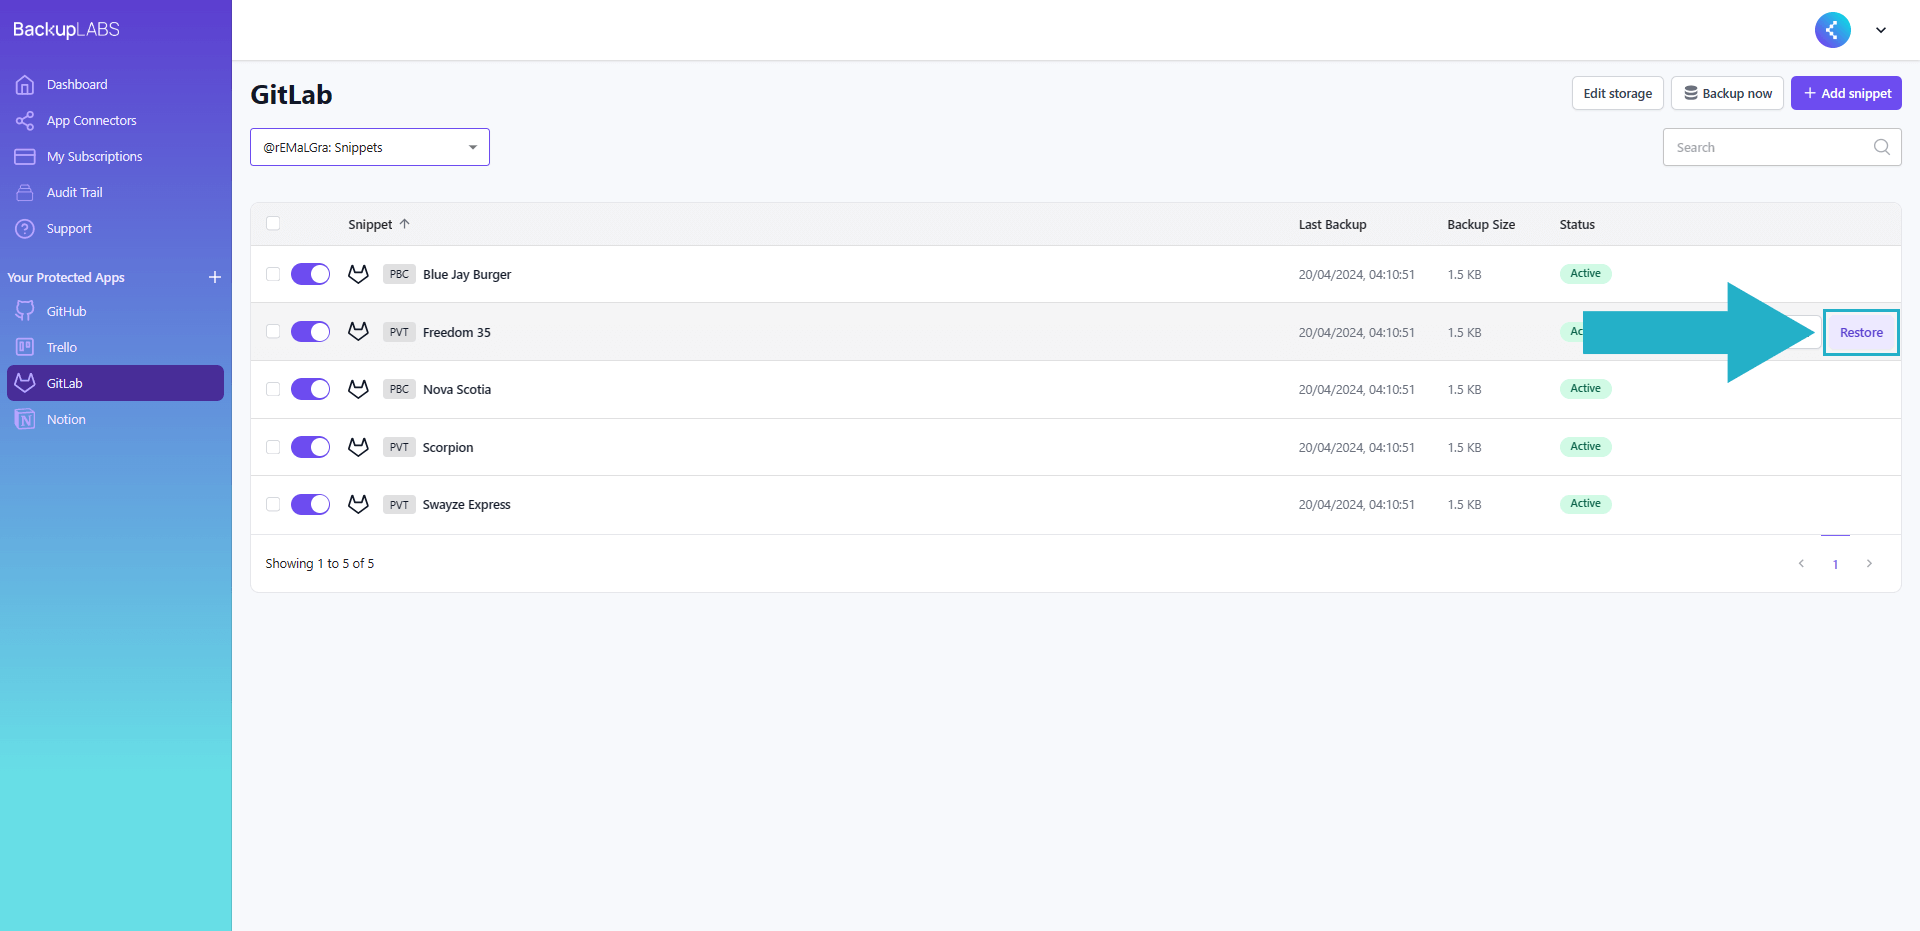The image size is (1920, 931).
Task: Click the search magnifier icon
Action: click(1882, 147)
